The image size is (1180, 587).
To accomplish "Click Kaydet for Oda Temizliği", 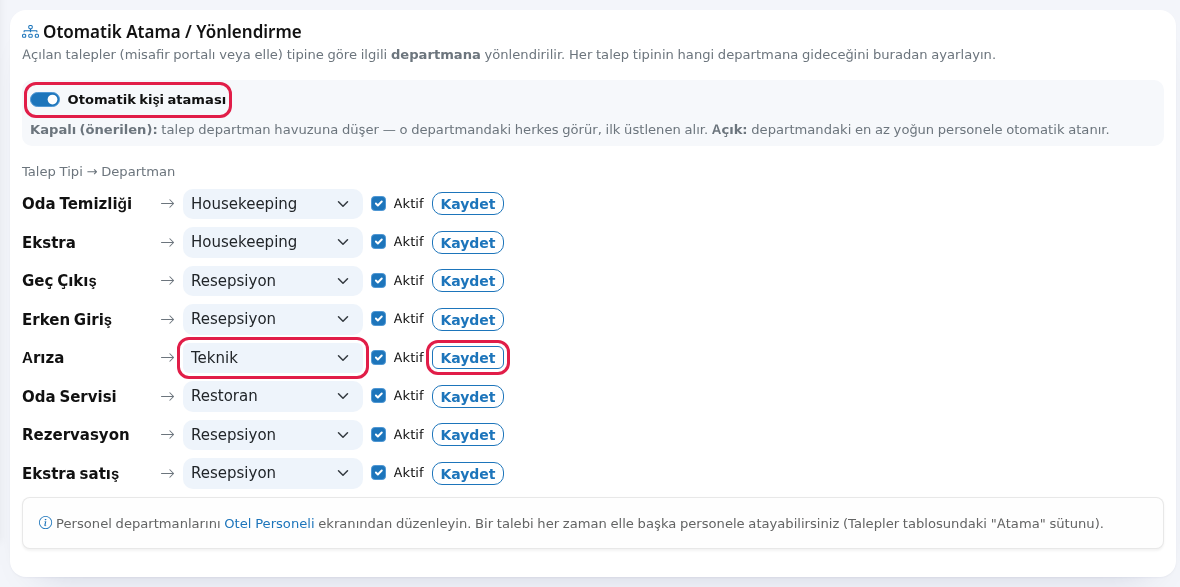I will (x=468, y=204).
